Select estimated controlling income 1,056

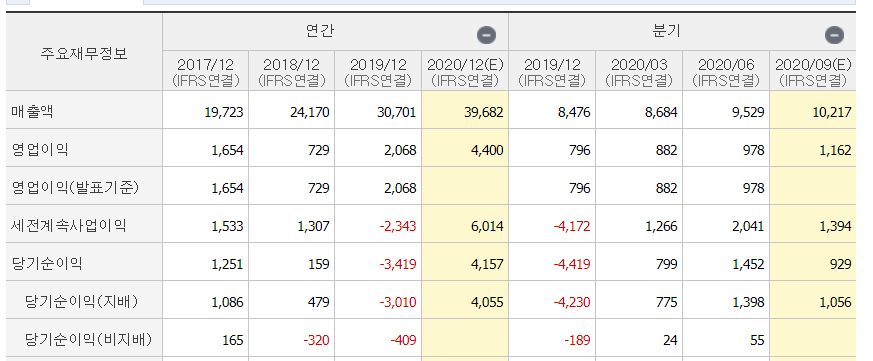point(835,302)
